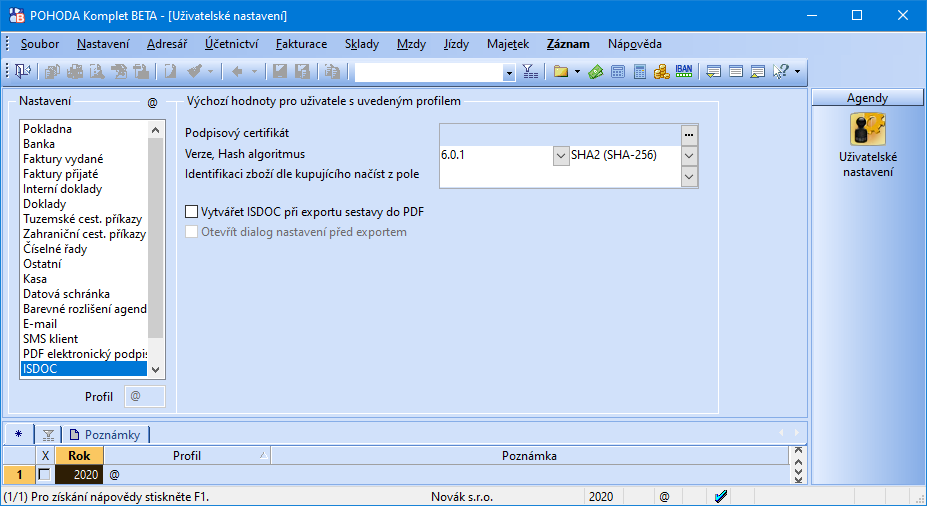Click the third panel layout icon
This screenshot has width=927, height=506.
(757, 72)
